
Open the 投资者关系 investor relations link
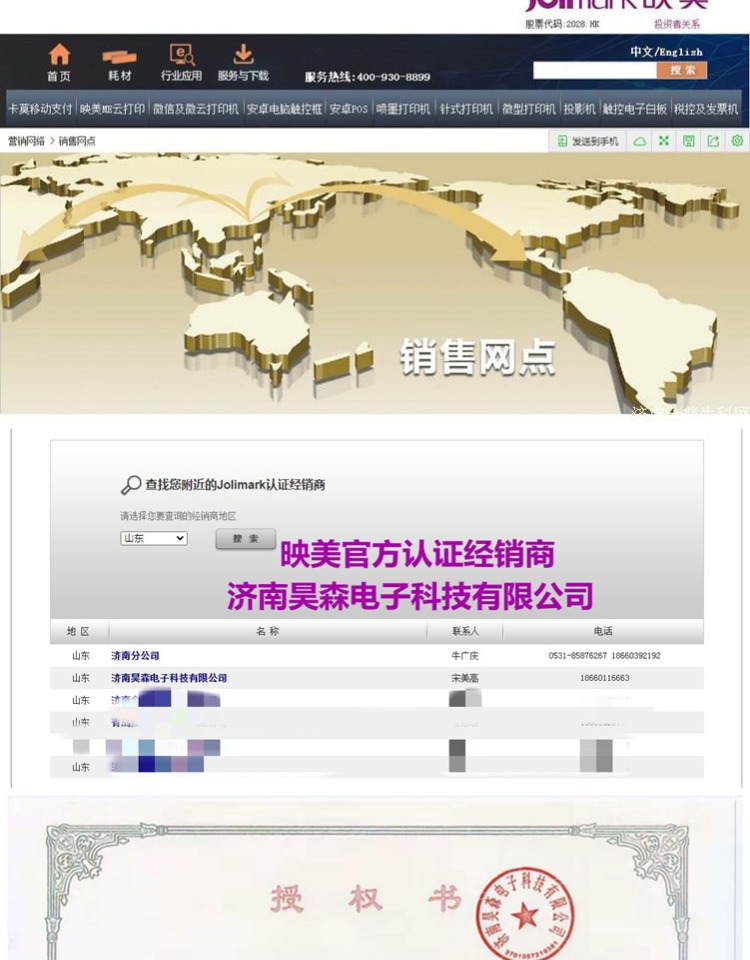click(677, 24)
